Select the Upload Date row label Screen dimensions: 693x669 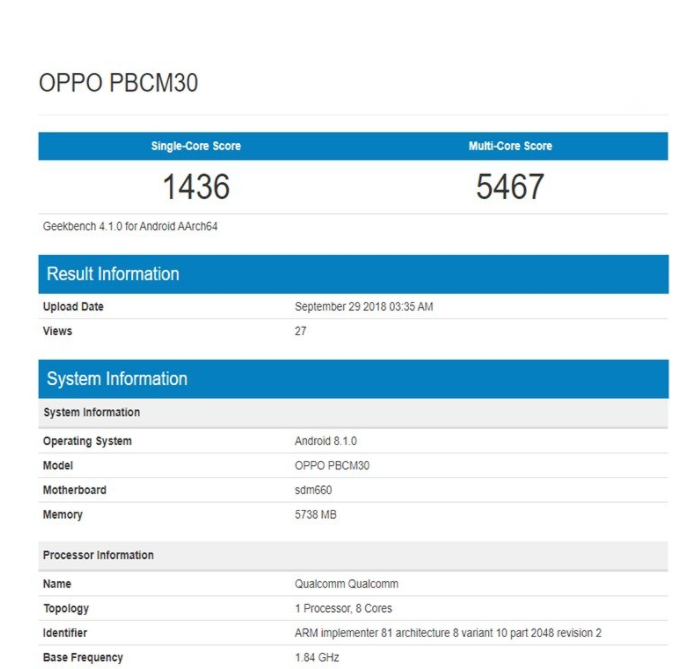73,307
